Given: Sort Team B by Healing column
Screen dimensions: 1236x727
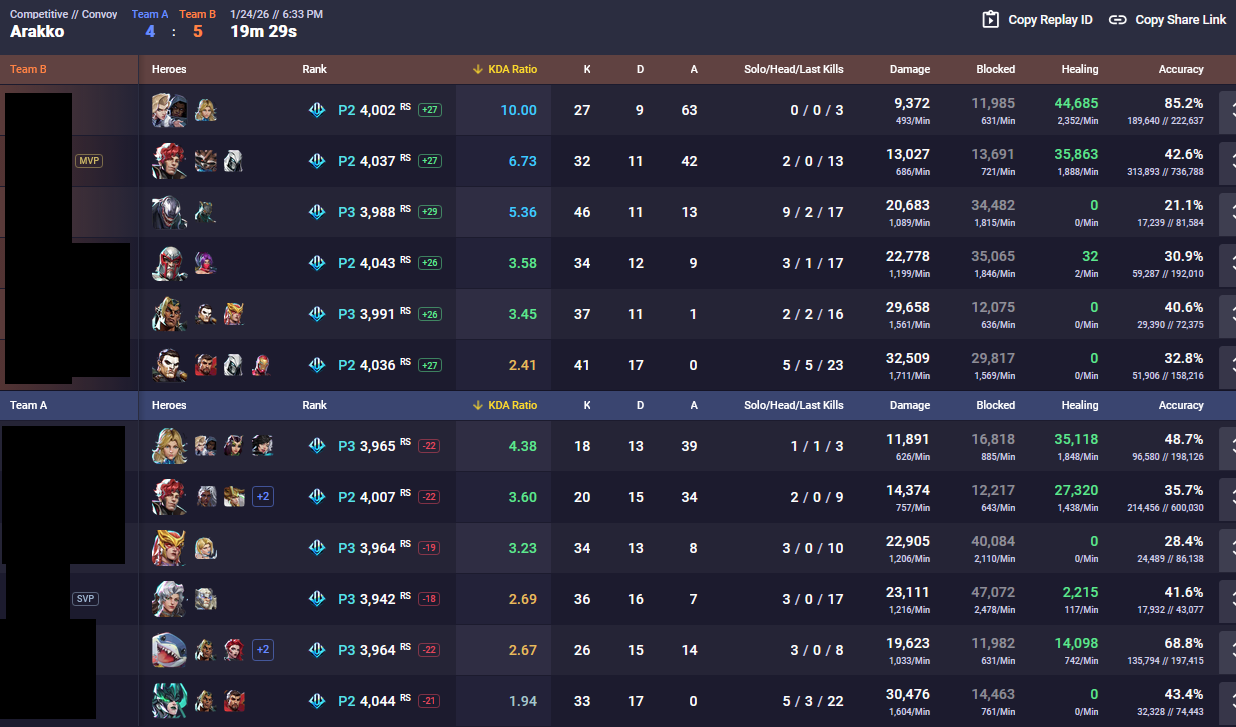Looking at the screenshot, I should 1080,69.
